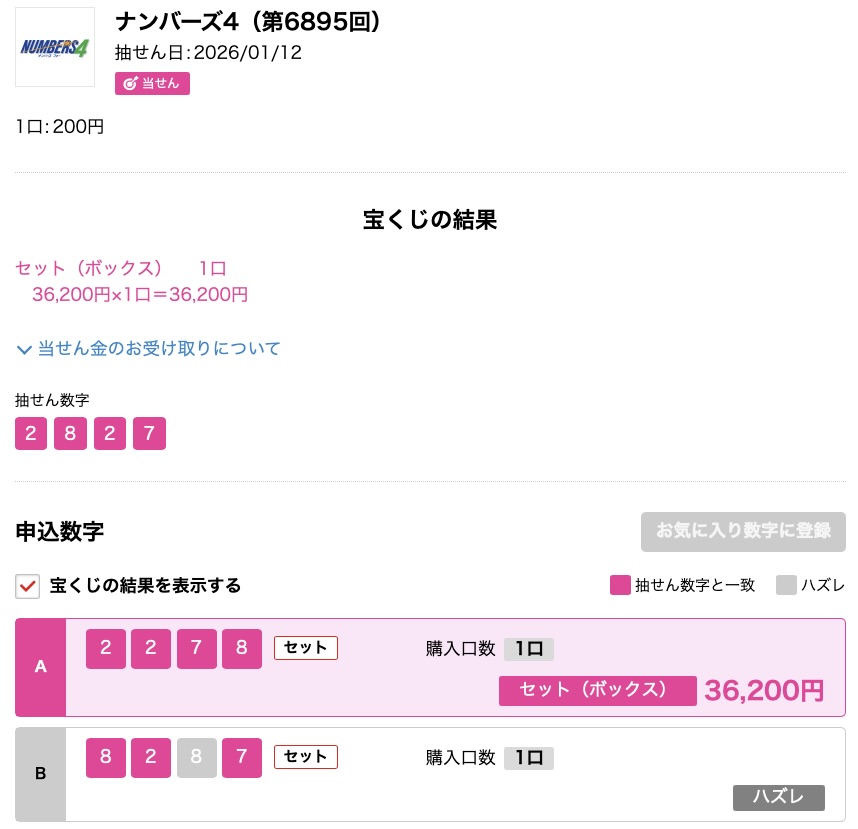Click row B セット type tag

306,757
